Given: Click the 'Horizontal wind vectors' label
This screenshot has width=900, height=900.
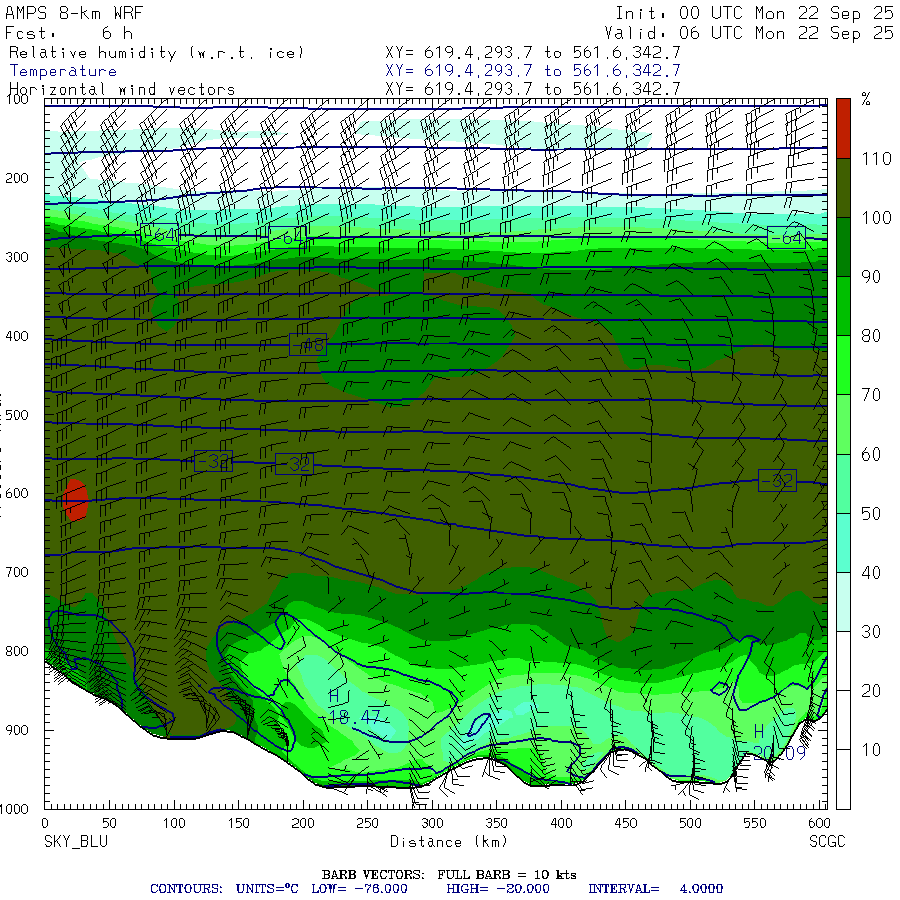Looking at the screenshot, I should pos(122,90).
